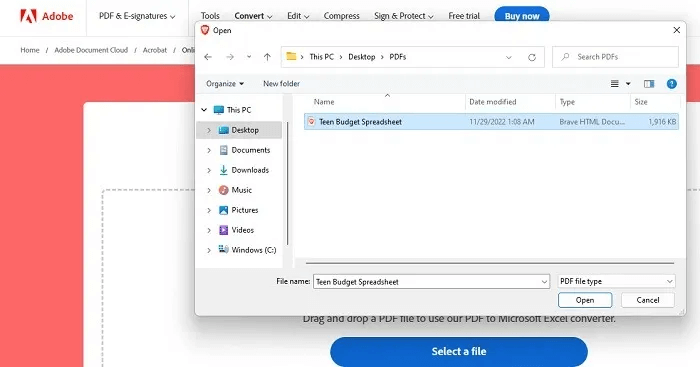Open recent locations dropdown arrow
The image size is (700, 367).
tap(249, 57)
